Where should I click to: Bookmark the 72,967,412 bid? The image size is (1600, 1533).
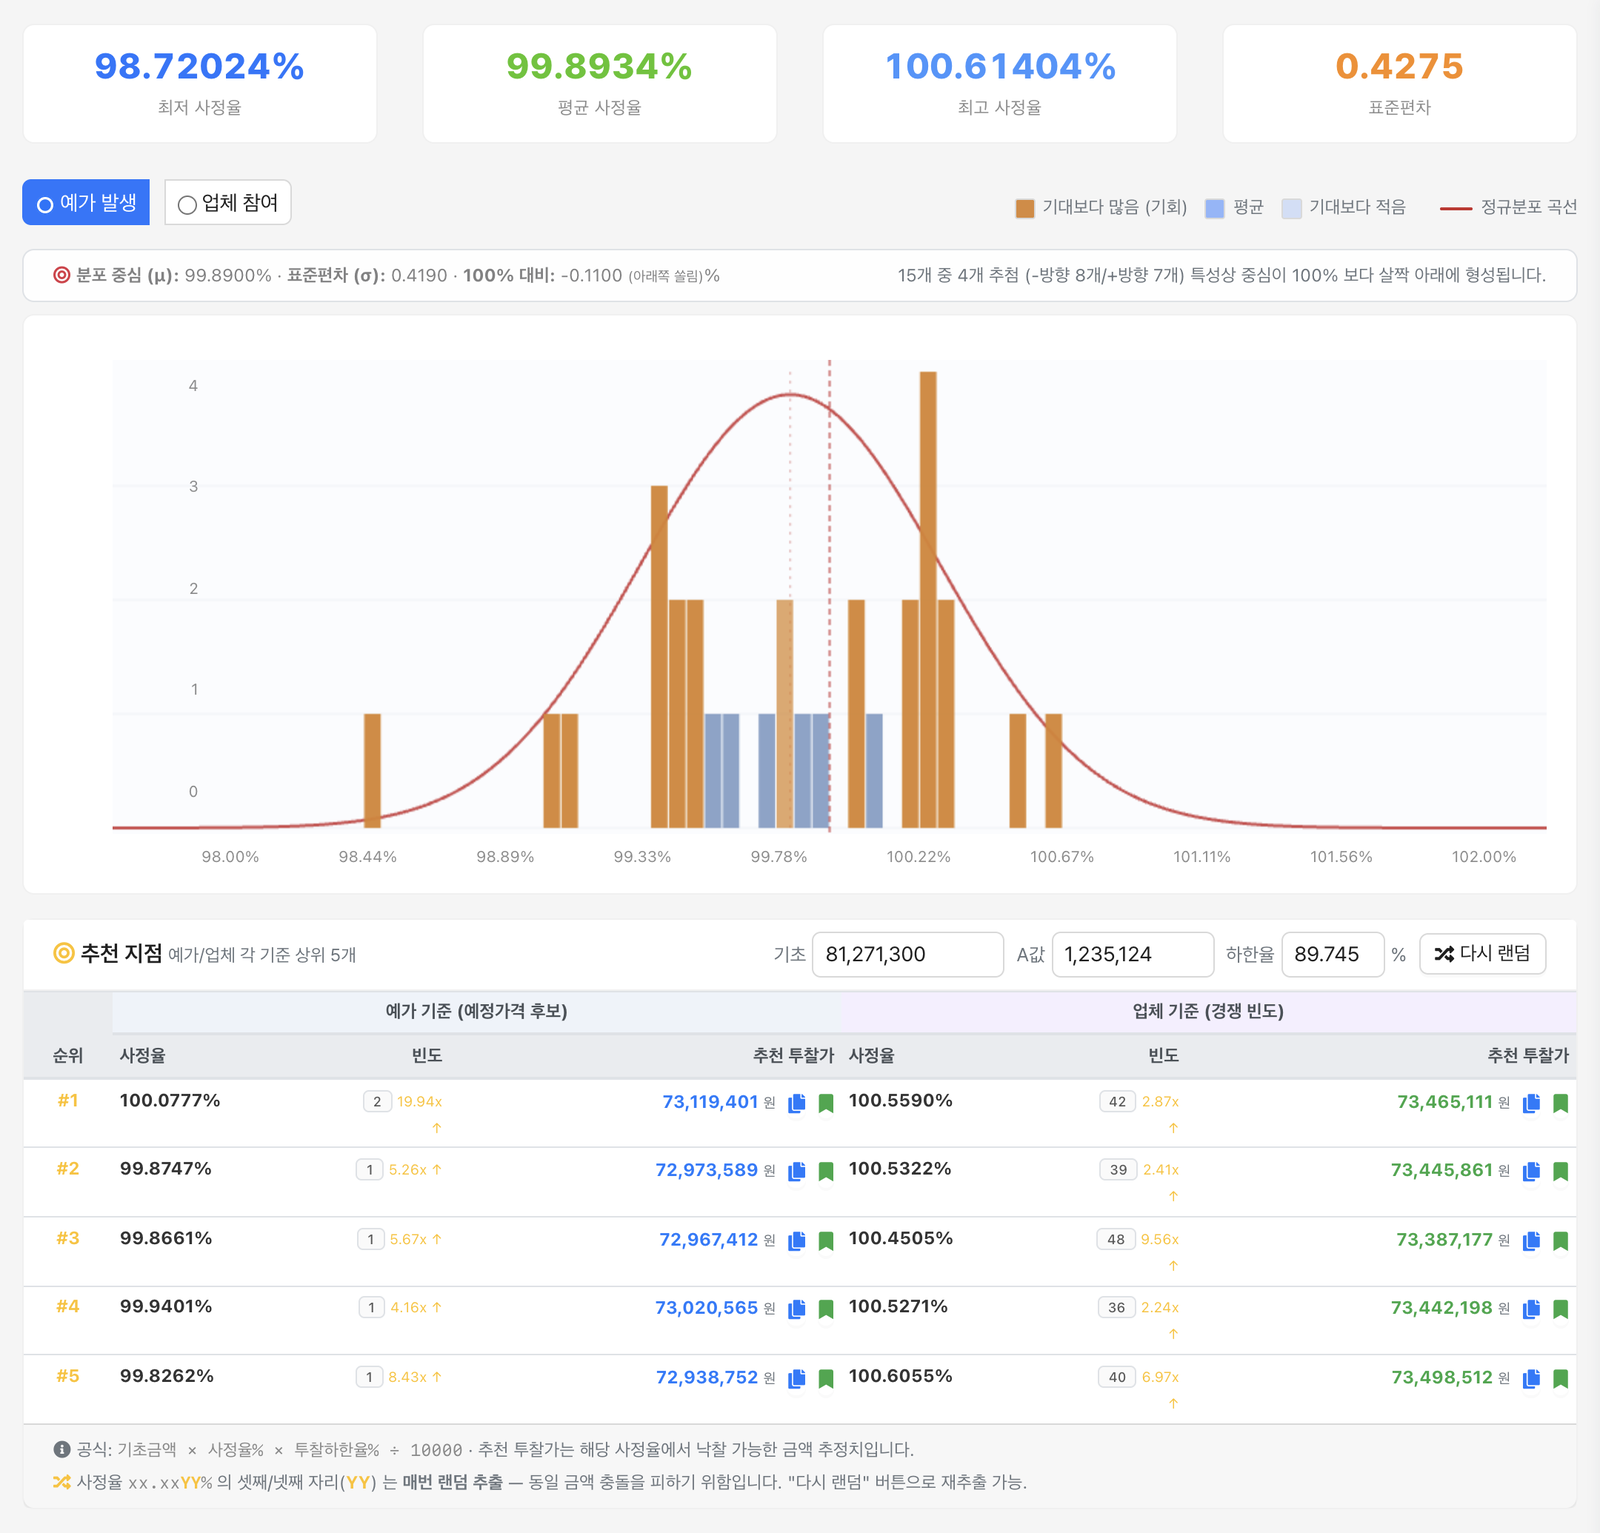826,1241
